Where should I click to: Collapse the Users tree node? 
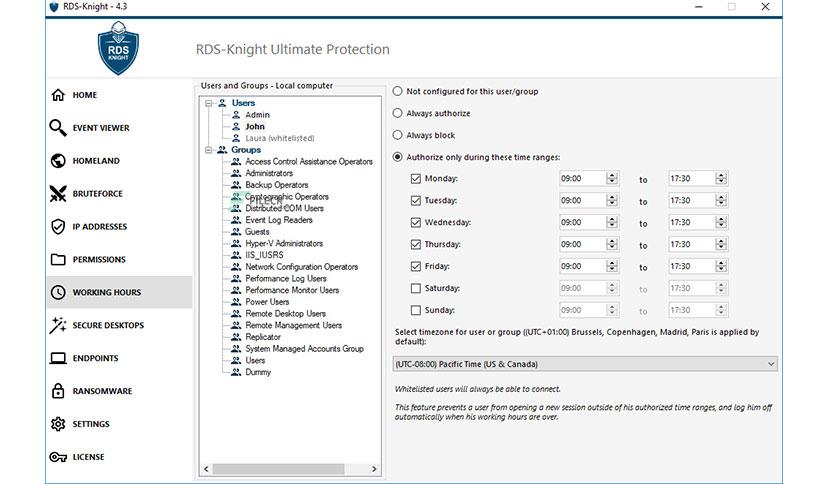pyautogui.click(x=208, y=103)
